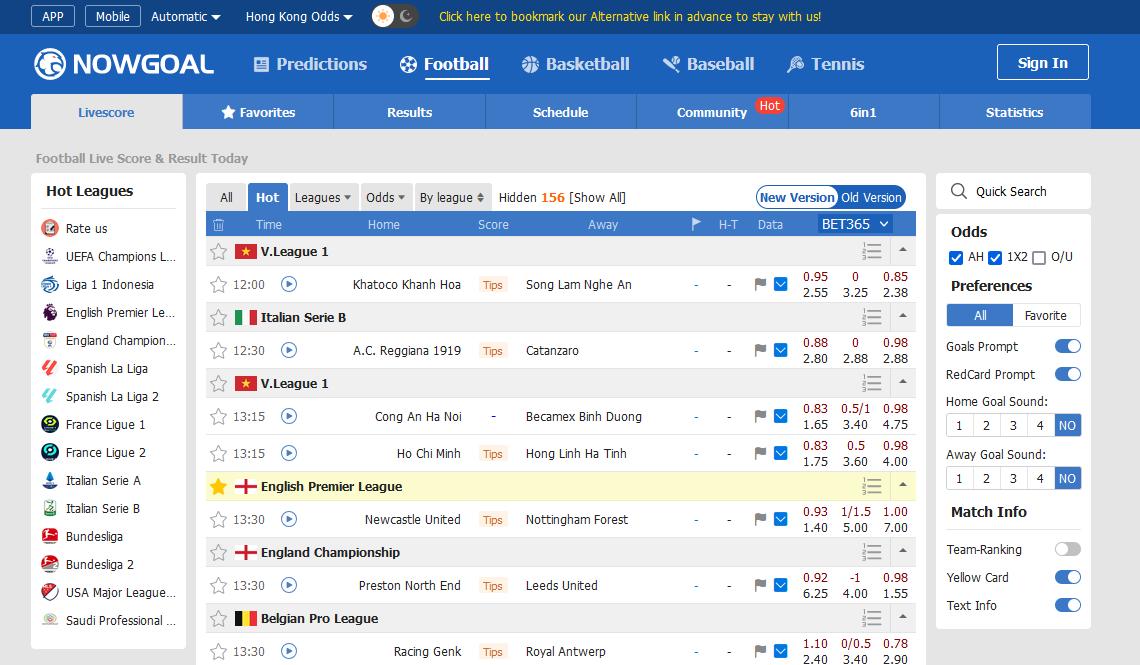Open the Leagues filter dropdown
The height and width of the screenshot is (665, 1140).
[x=323, y=197]
